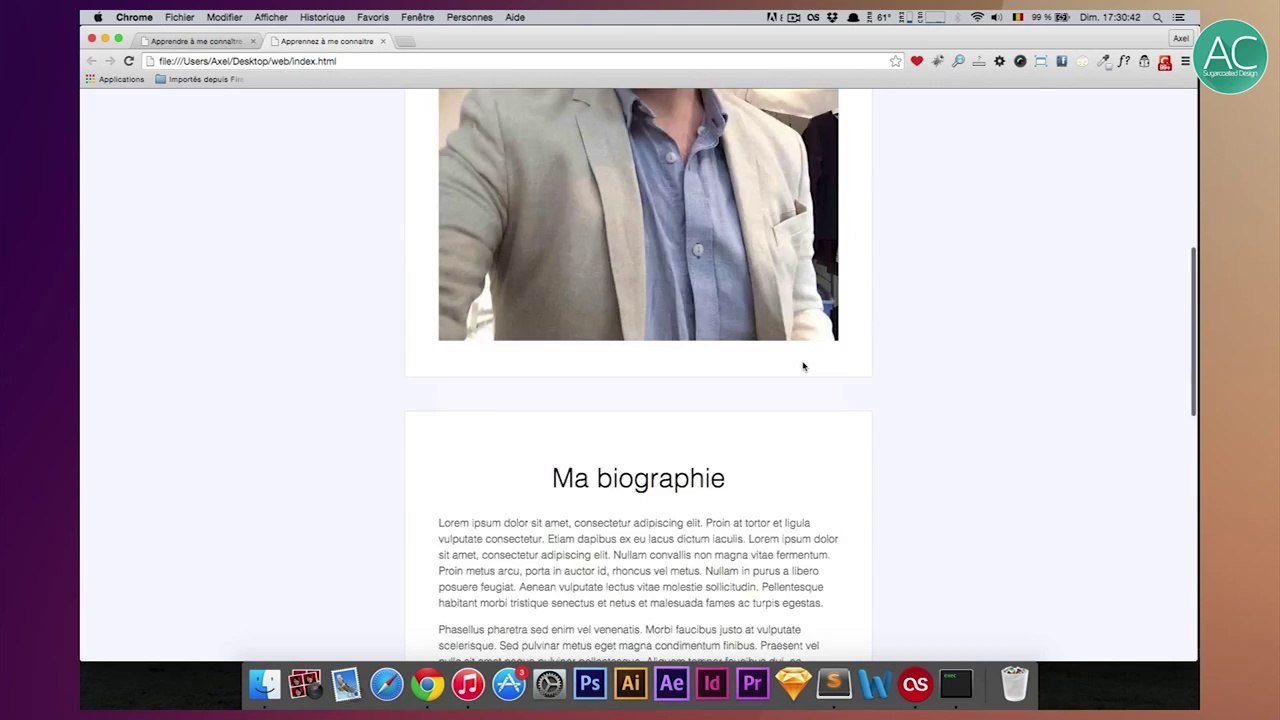This screenshot has height=720, width=1280.
Task: Open the Trash in the Dock
Action: [1014, 684]
